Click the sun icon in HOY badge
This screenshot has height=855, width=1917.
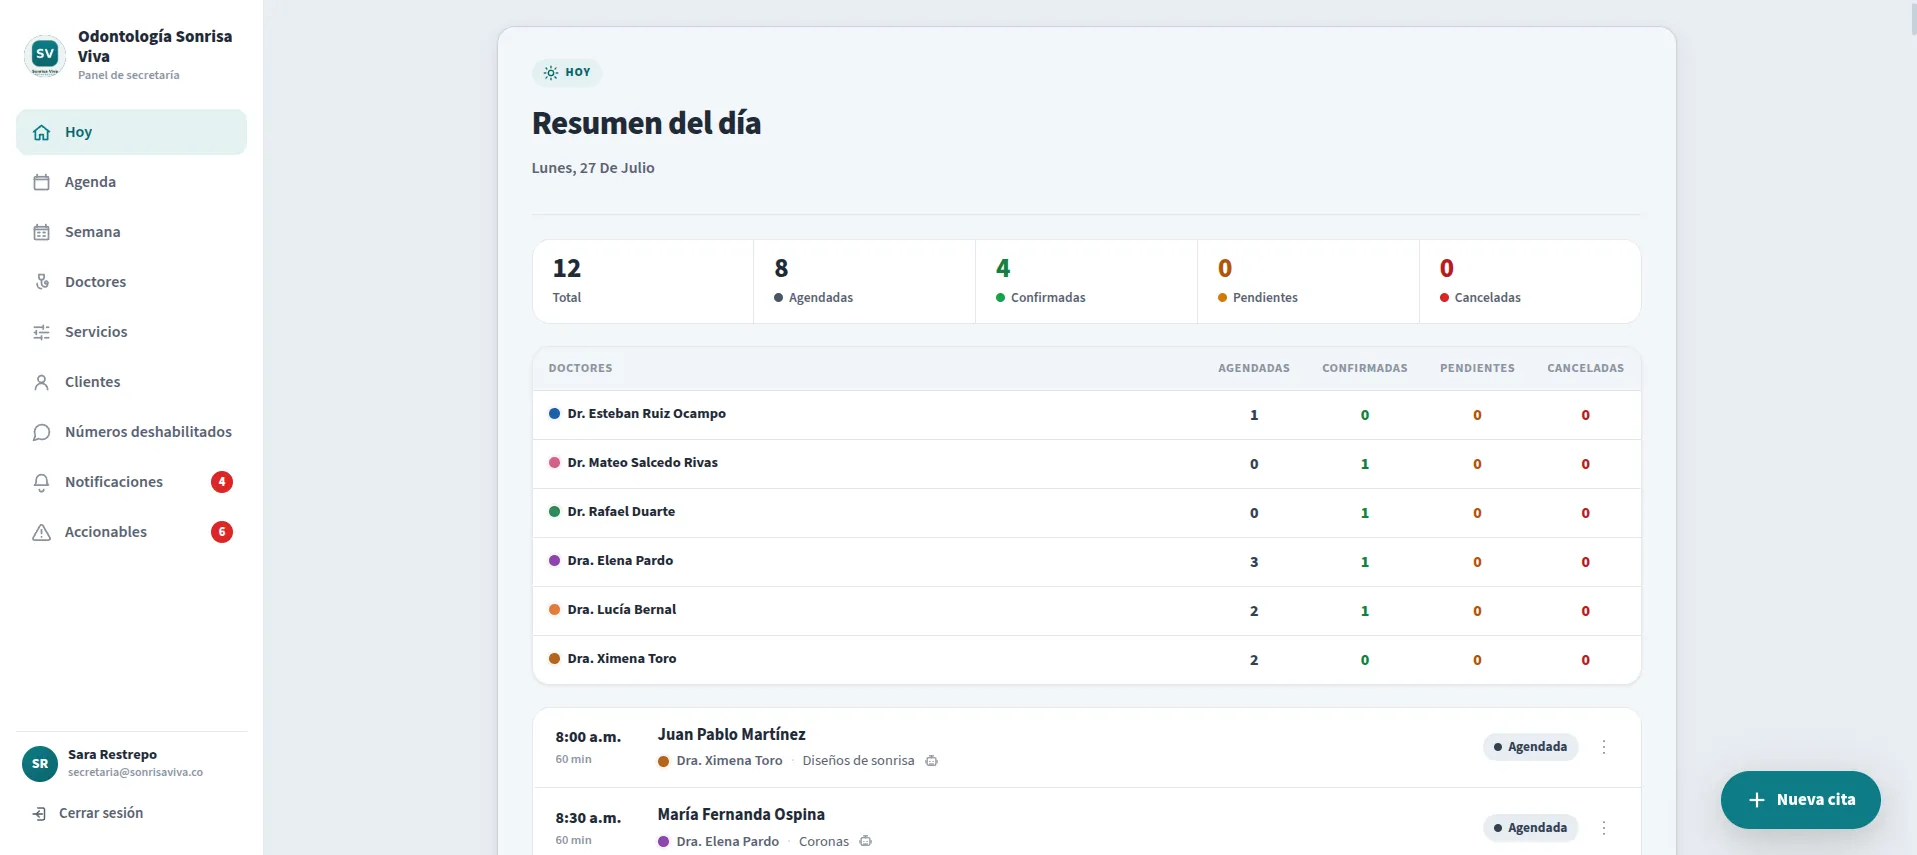(x=551, y=73)
